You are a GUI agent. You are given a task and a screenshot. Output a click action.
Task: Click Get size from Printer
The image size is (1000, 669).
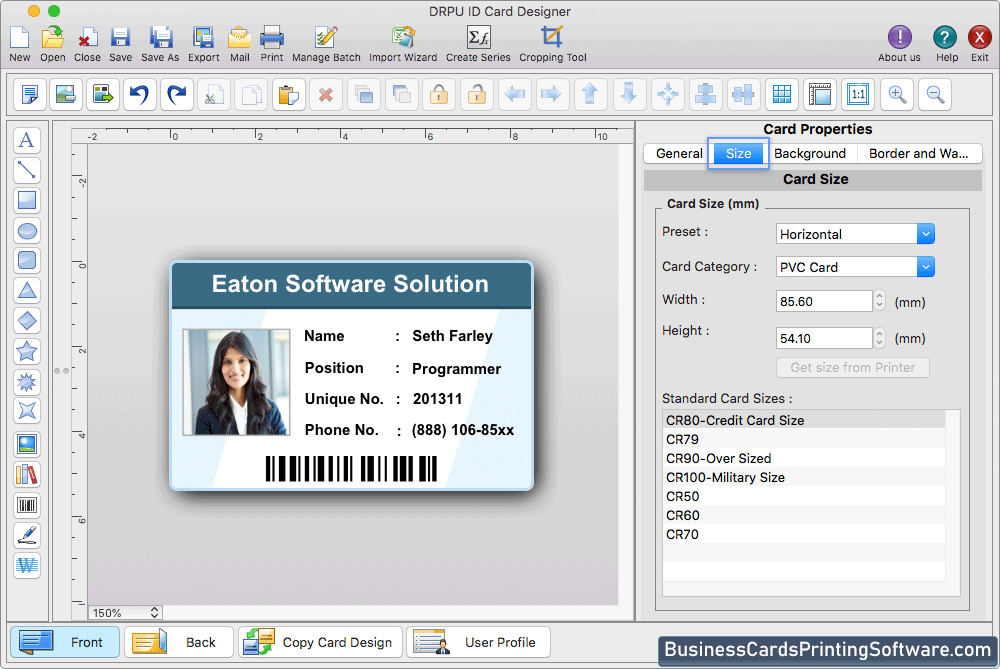853,367
